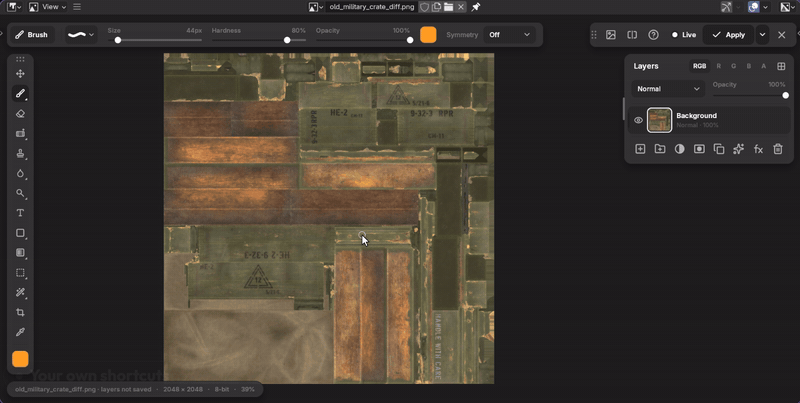Open the far-right editor type dropdown
The width and height of the screenshot is (800, 403).
788,7
